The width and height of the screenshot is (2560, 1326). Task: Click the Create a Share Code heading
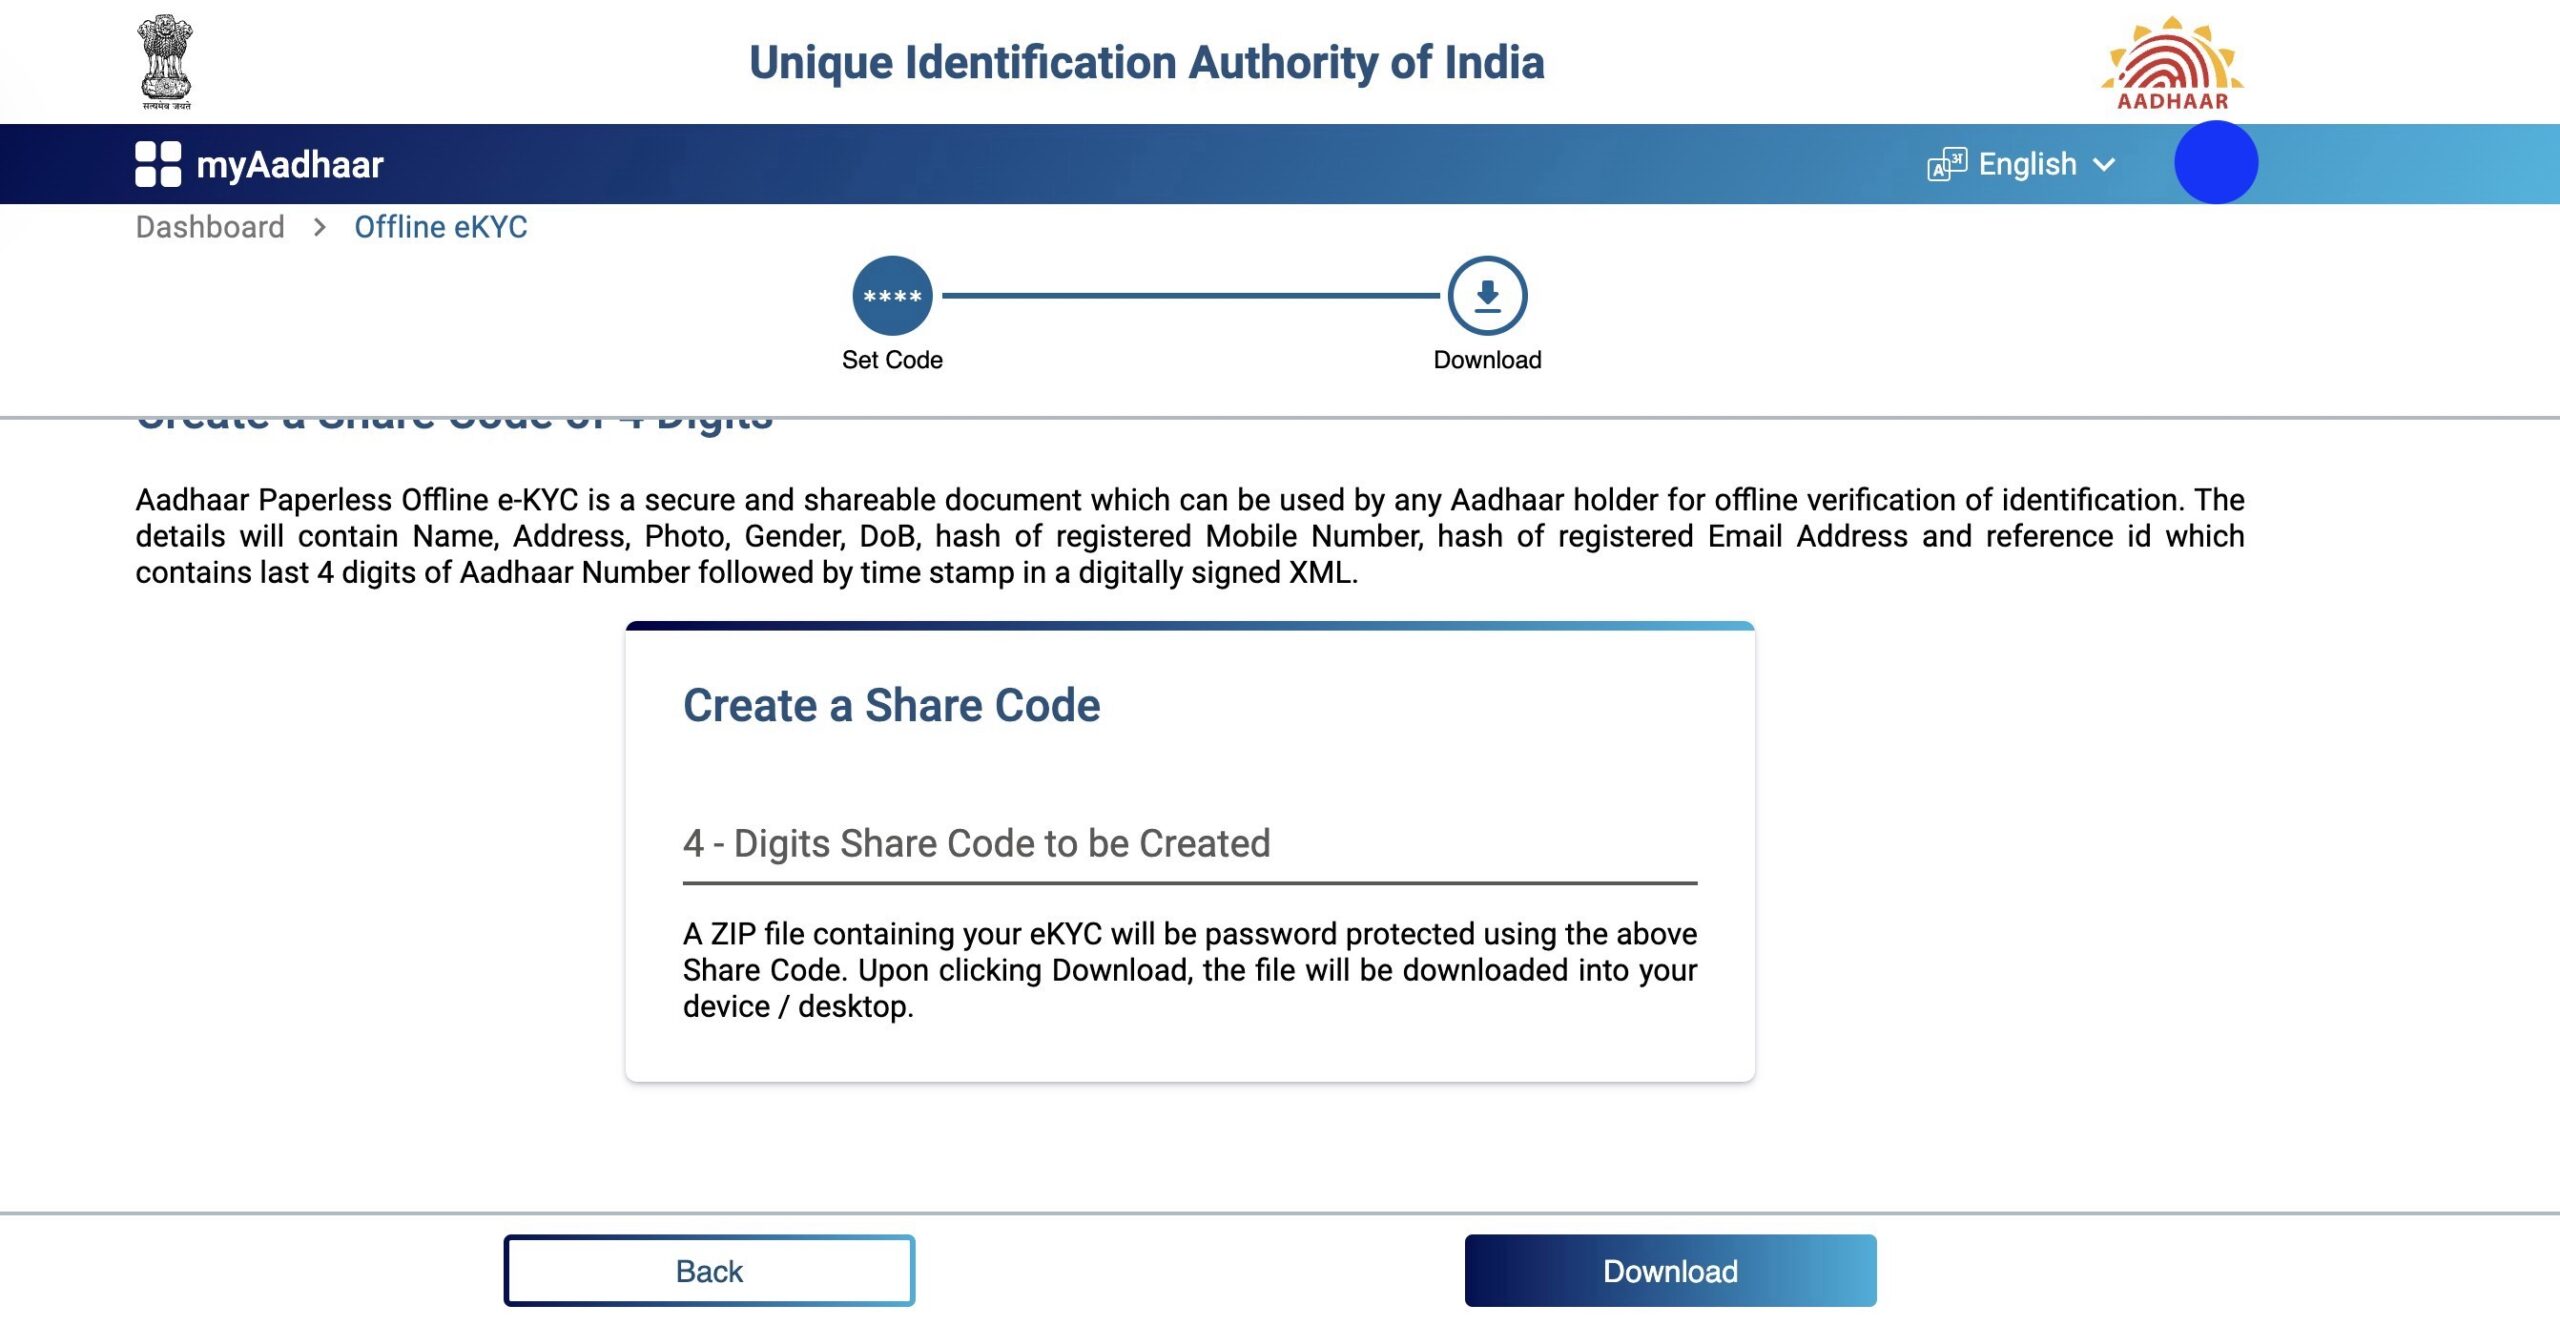891,705
